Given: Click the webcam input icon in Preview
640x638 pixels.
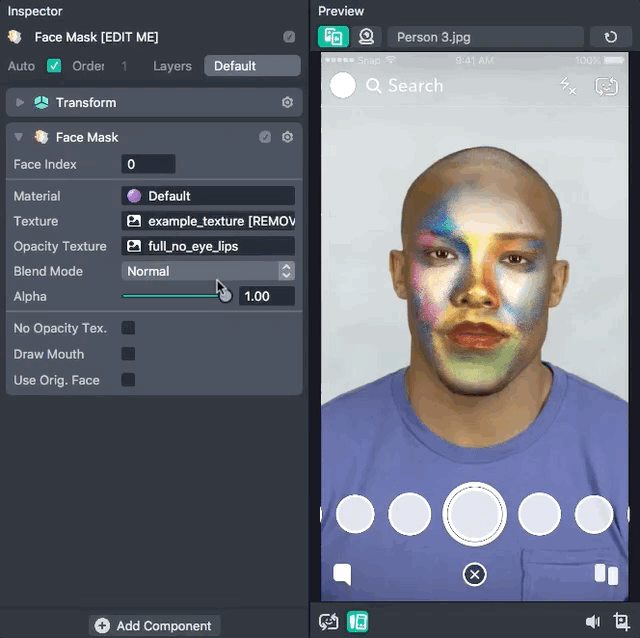Looking at the screenshot, I should click(367, 37).
